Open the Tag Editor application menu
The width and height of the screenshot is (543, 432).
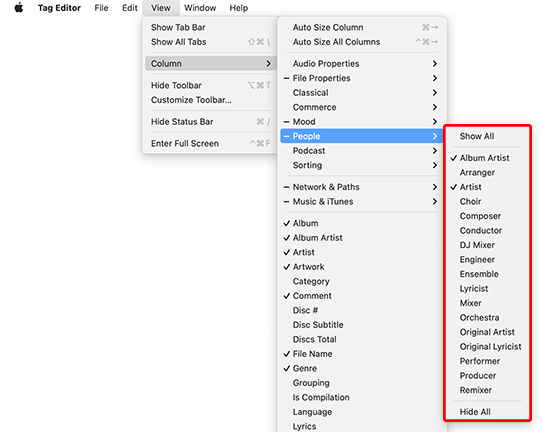[x=59, y=8]
